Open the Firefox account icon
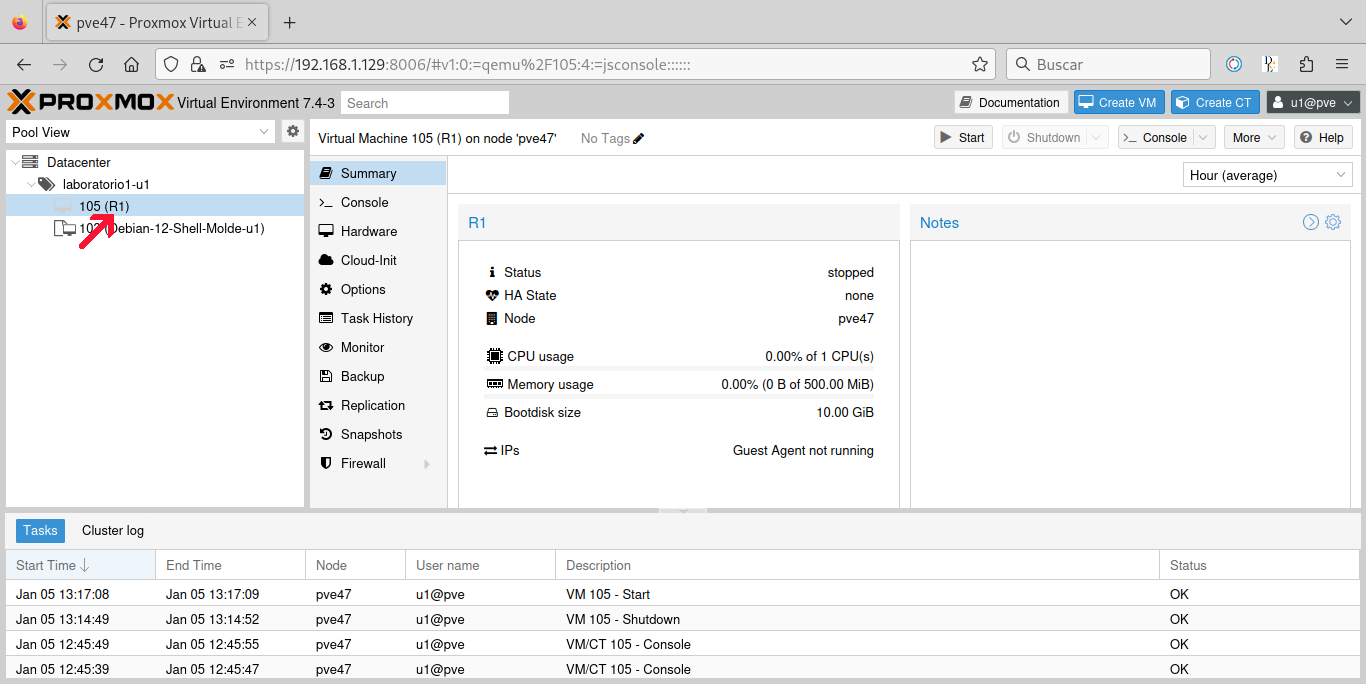The height and width of the screenshot is (684, 1366). pos(1234,64)
